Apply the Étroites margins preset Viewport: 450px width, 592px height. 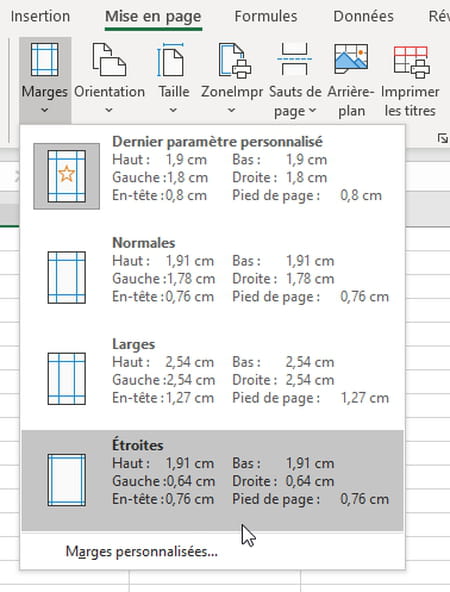click(213, 480)
